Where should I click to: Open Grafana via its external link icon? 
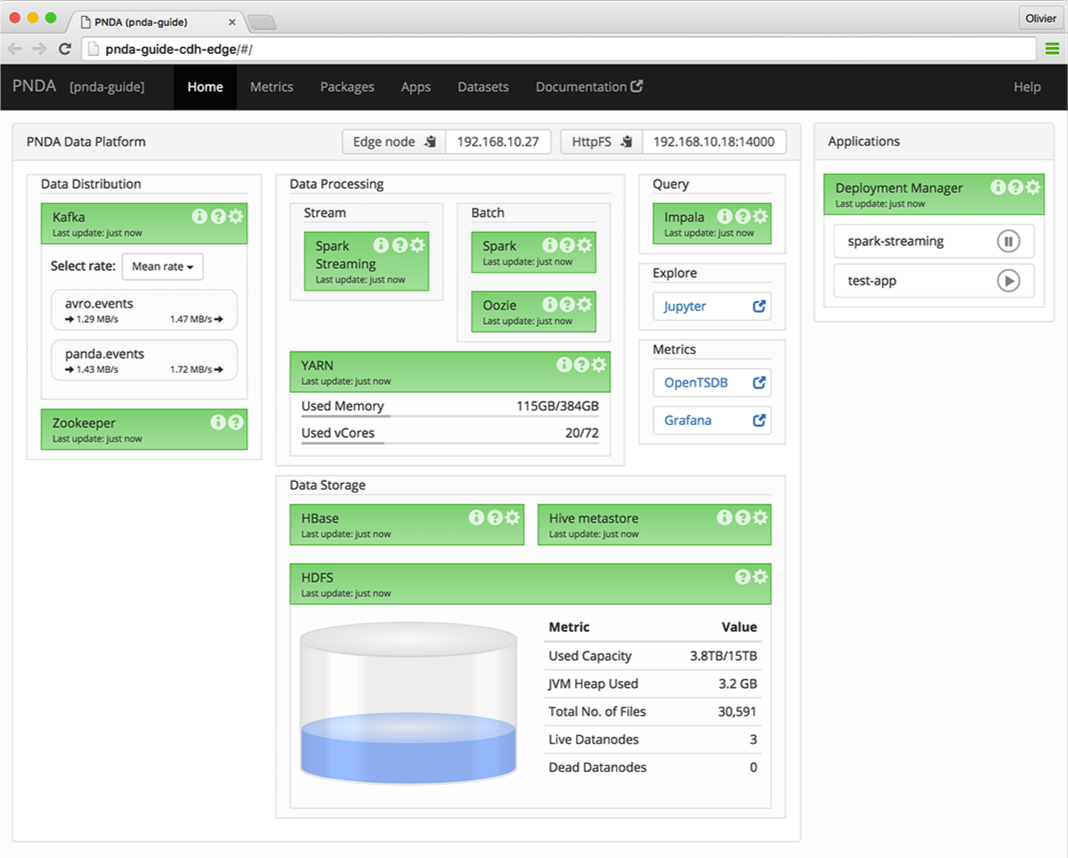coord(757,420)
